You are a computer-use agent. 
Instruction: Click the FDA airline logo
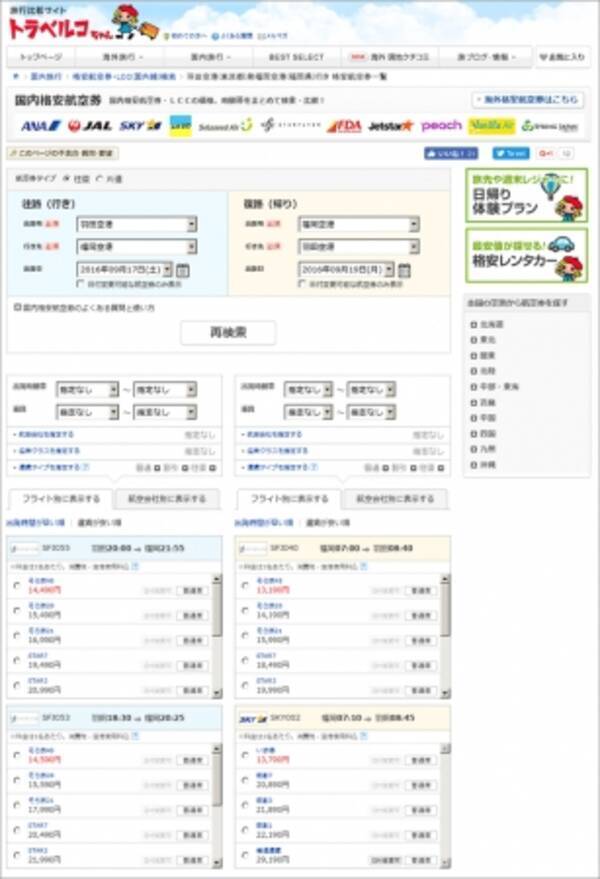(x=344, y=126)
